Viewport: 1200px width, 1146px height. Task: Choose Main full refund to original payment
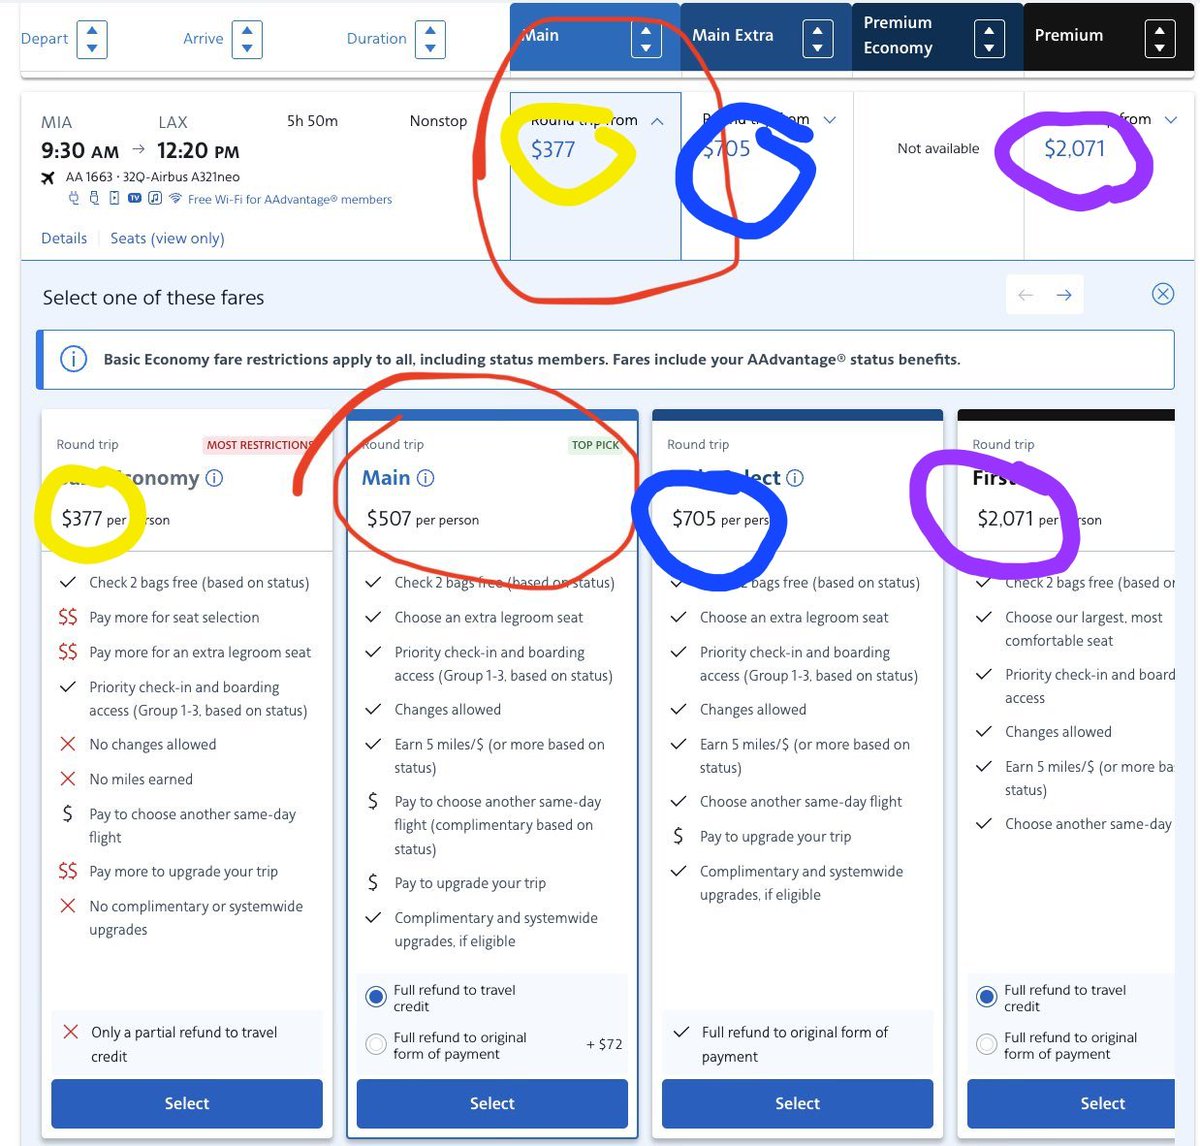376,1044
